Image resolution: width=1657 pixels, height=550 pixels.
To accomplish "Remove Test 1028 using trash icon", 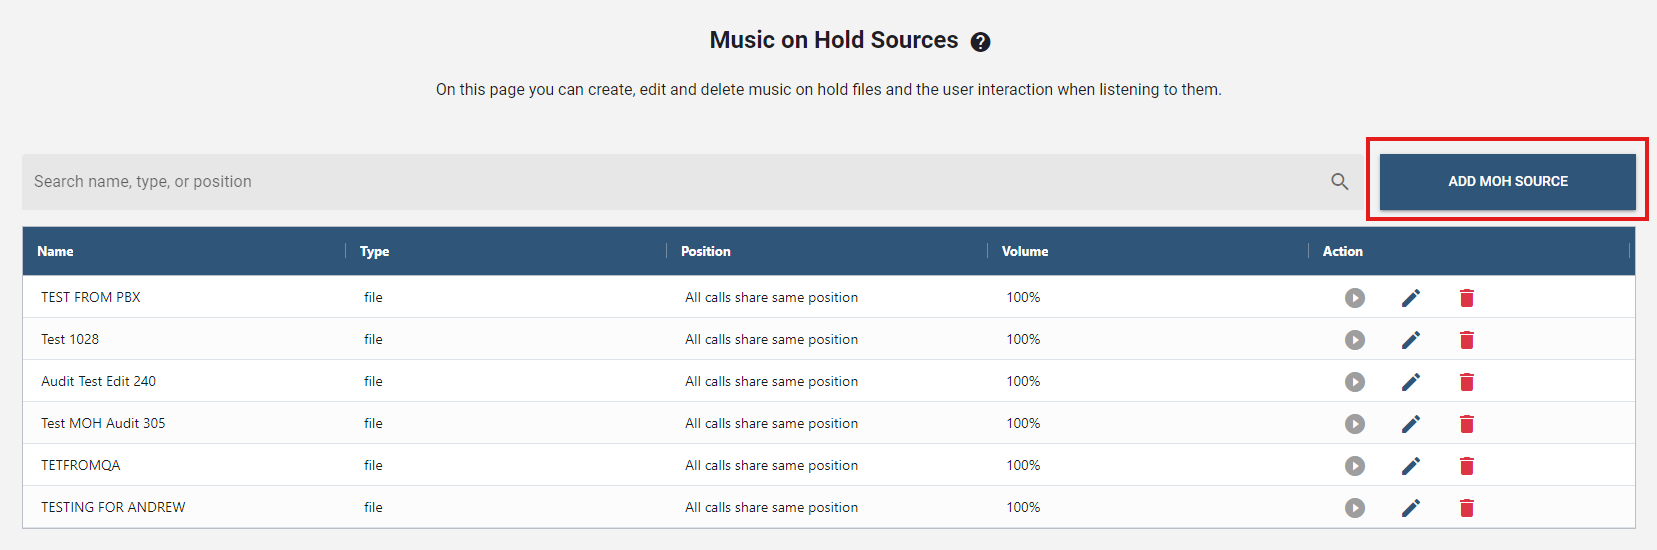I will 1466,340.
